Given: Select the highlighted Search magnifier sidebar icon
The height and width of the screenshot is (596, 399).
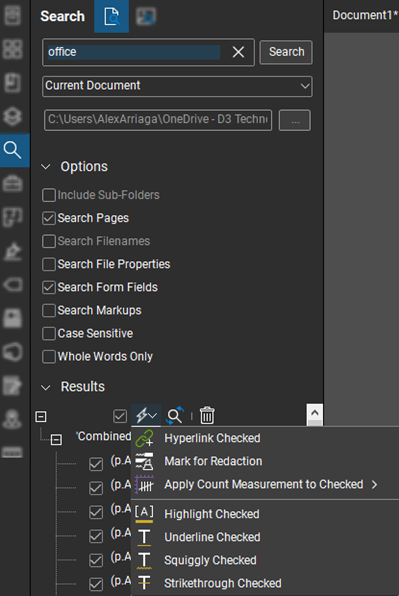Looking at the screenshot, I should (x=13, y=150).
